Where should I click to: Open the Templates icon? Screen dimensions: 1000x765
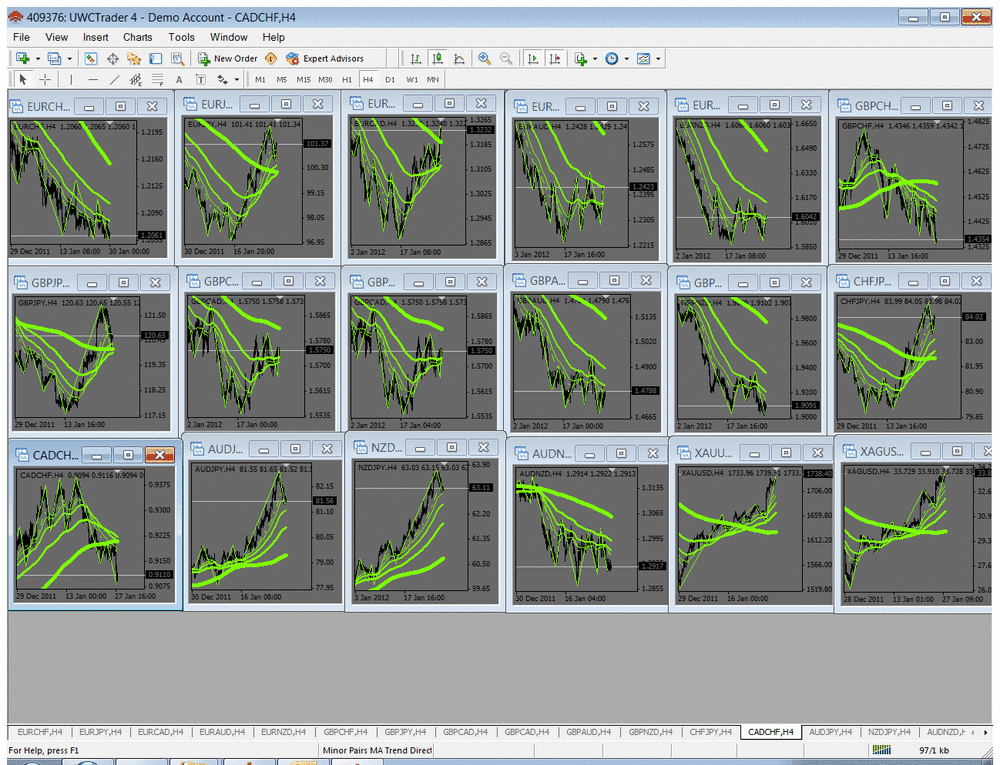tap(643, 59)
